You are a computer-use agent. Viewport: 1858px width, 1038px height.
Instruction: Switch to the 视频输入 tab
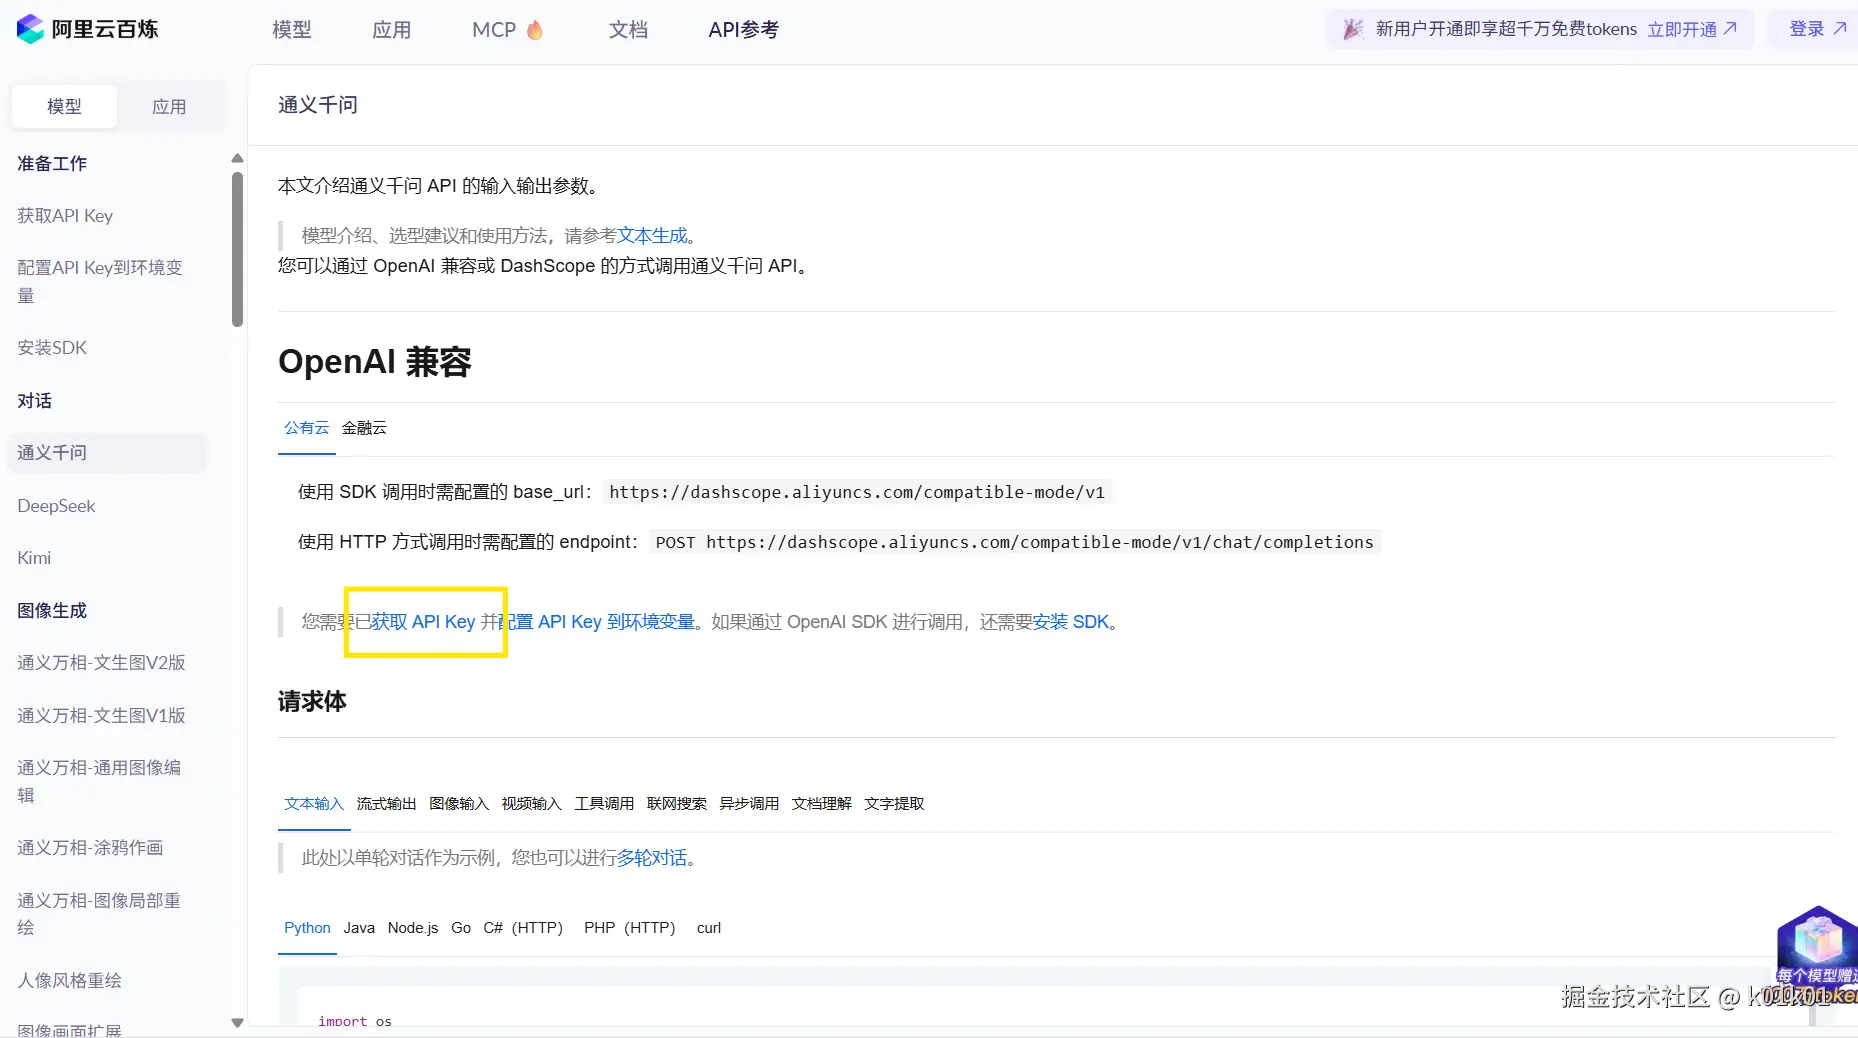[x=531, y=804]
